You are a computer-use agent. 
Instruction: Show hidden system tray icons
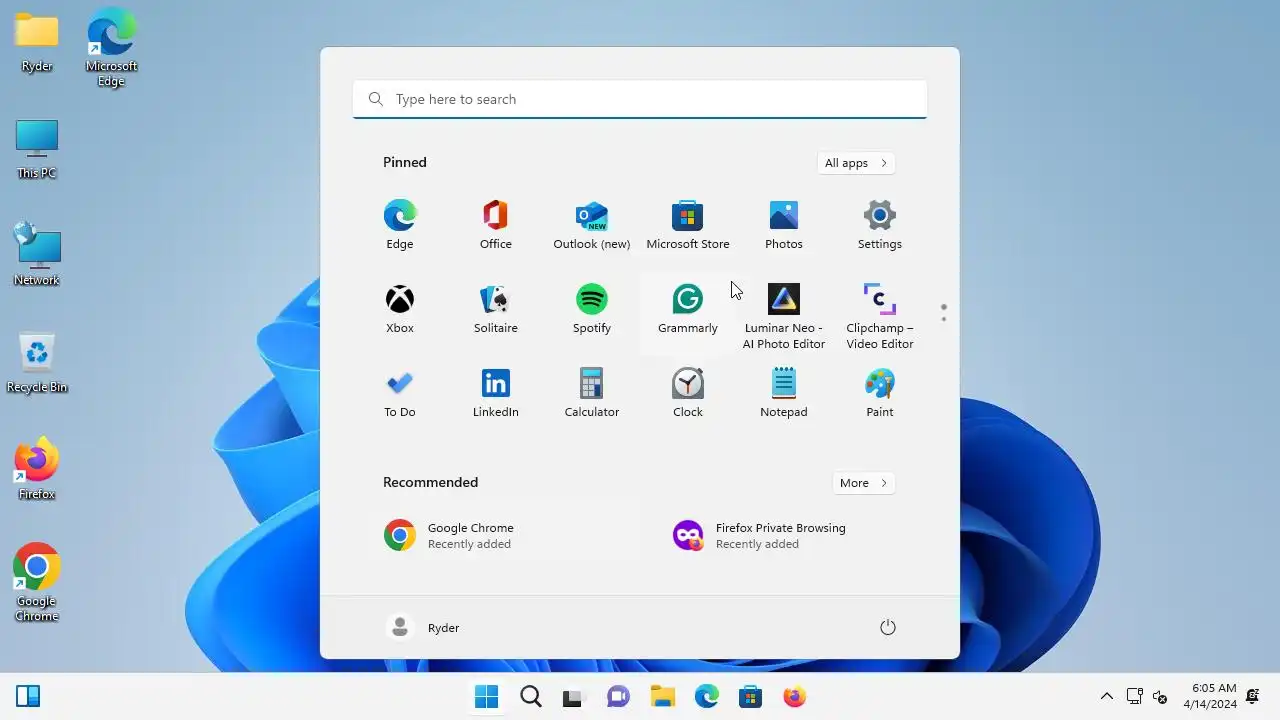pyautogui.click(x=1107, y=697)
